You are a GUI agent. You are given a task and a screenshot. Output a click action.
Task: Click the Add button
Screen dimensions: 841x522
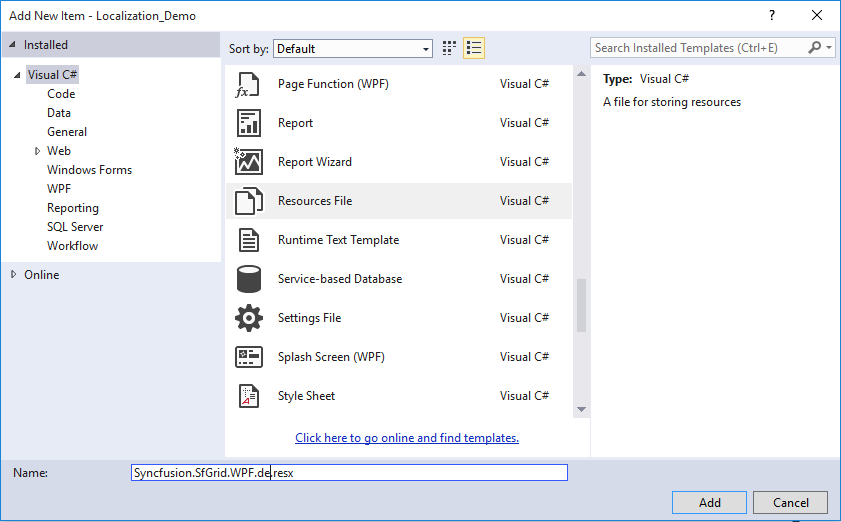709,503
